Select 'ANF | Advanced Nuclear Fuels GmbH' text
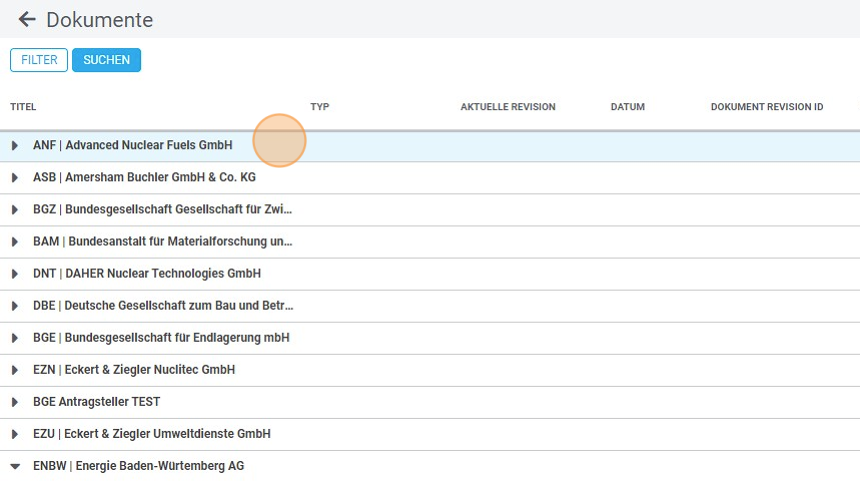This screenshot has width=860, height=481. point(133,145)
